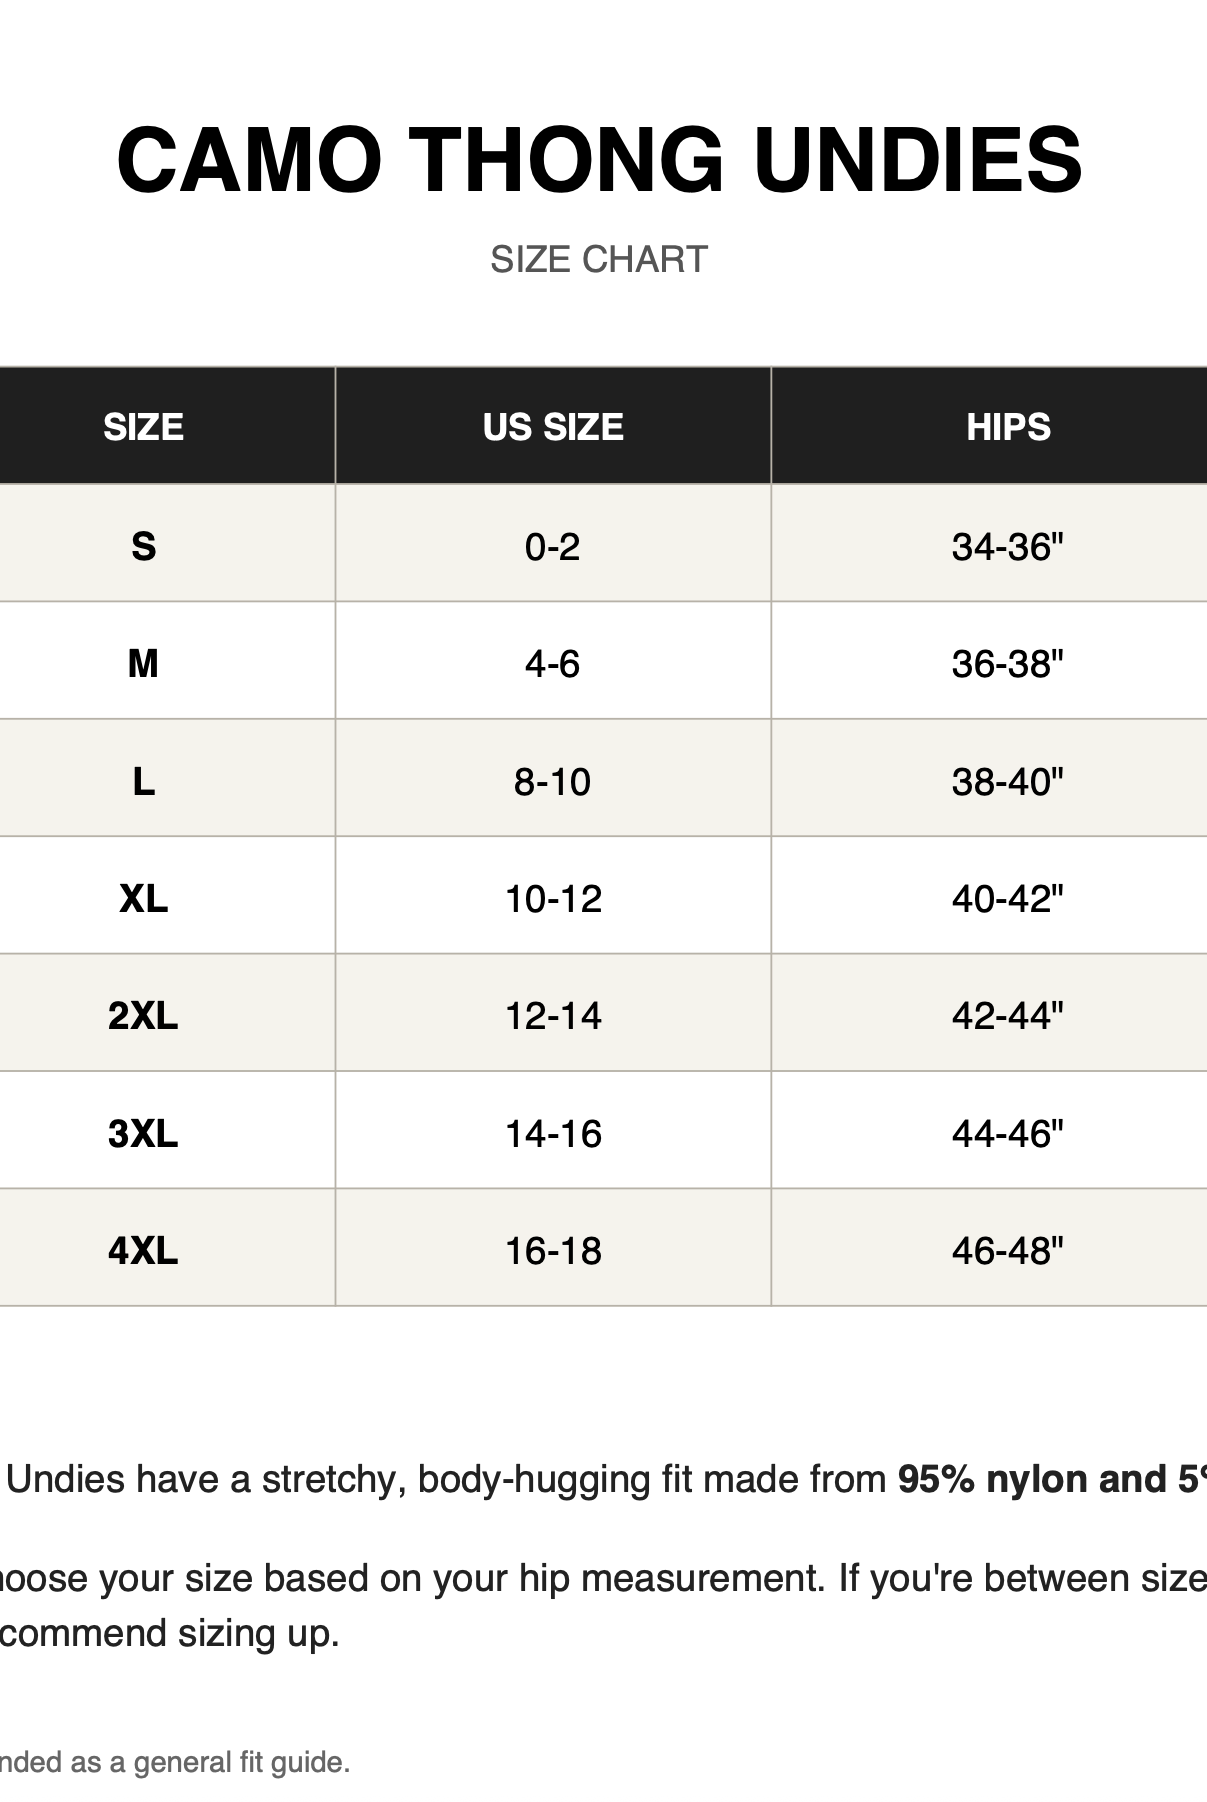Screen dimensions: 1207x1802
Task: Click the 46-48" hips measurement
Action: tap(1008, 1250)
